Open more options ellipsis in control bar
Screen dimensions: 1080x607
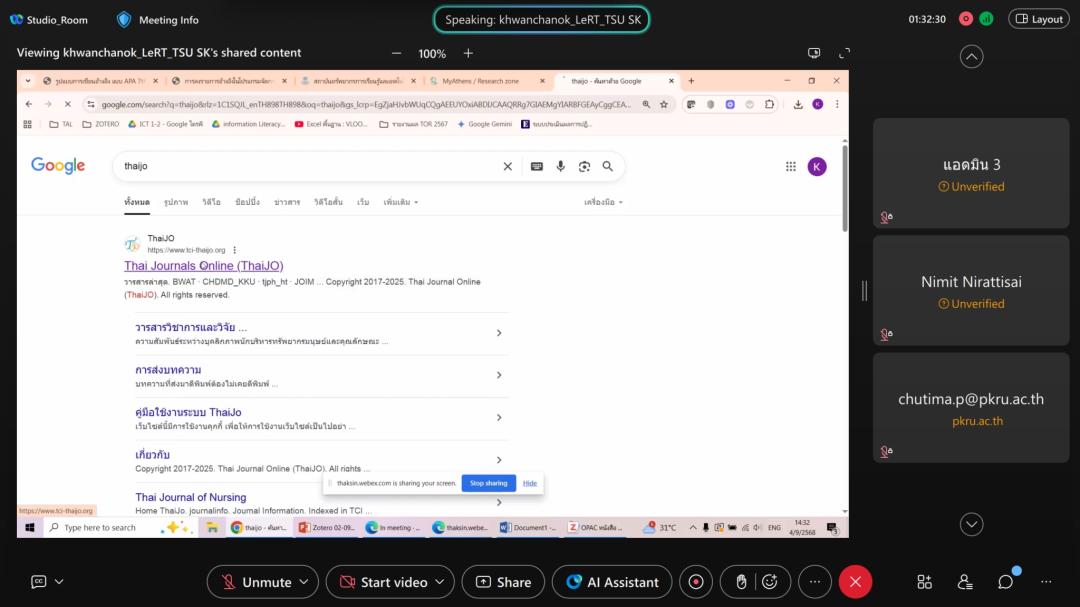click(815, 582)
